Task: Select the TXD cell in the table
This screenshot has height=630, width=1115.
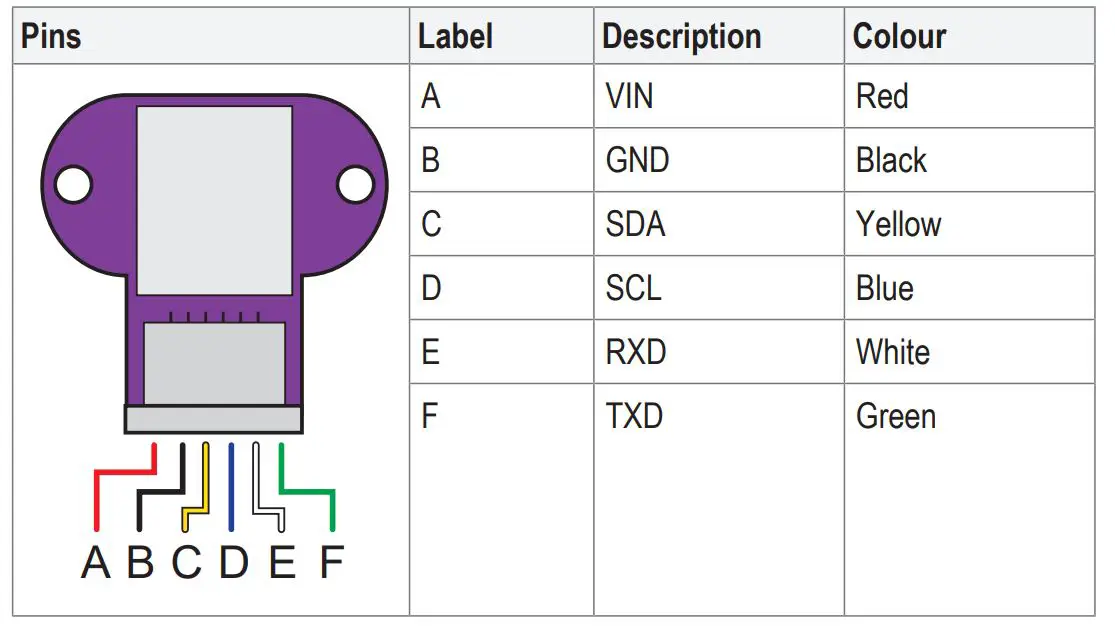Action: pos(634,416)
